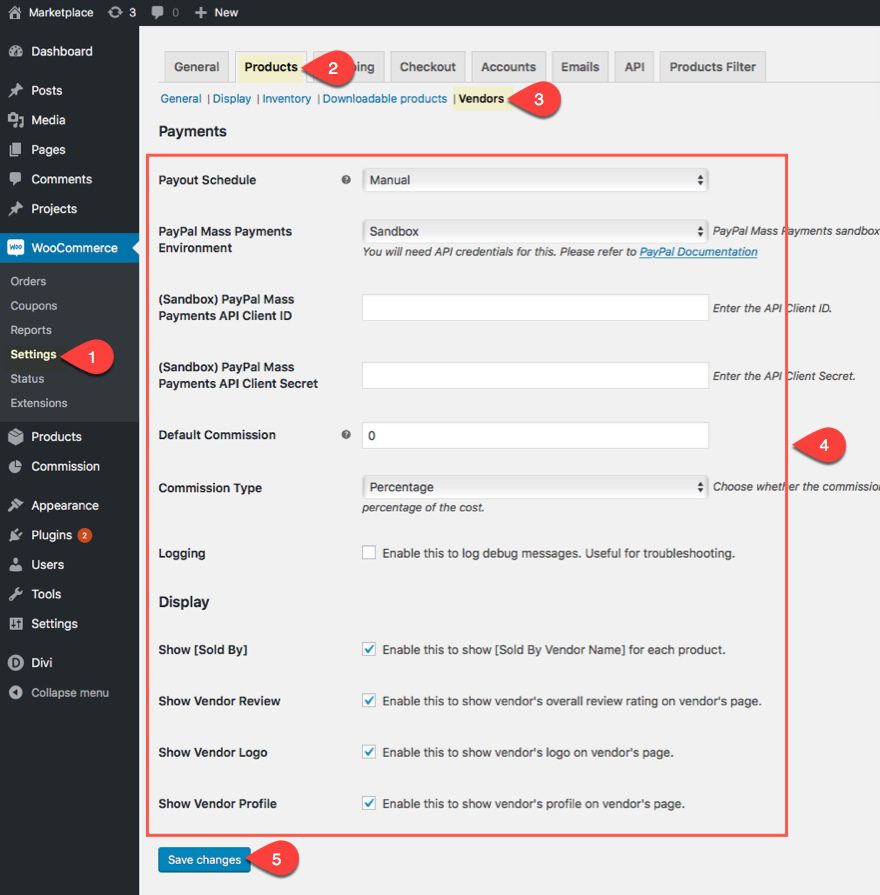
Task: Click the updates icon in admin bar
Action: (x=116, y=13)
